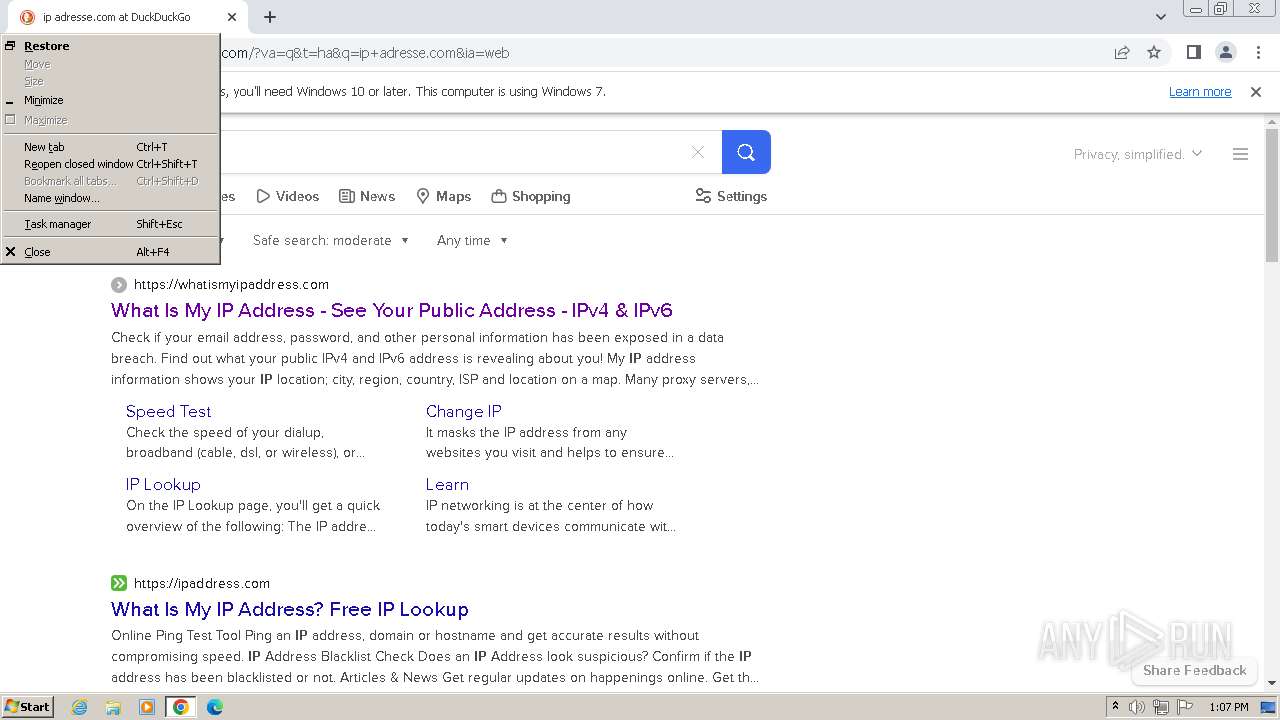This screenshot has height=720, width=1280.
Task: Open the Chrome profile avatar
Action: [x=1225, y=53]
